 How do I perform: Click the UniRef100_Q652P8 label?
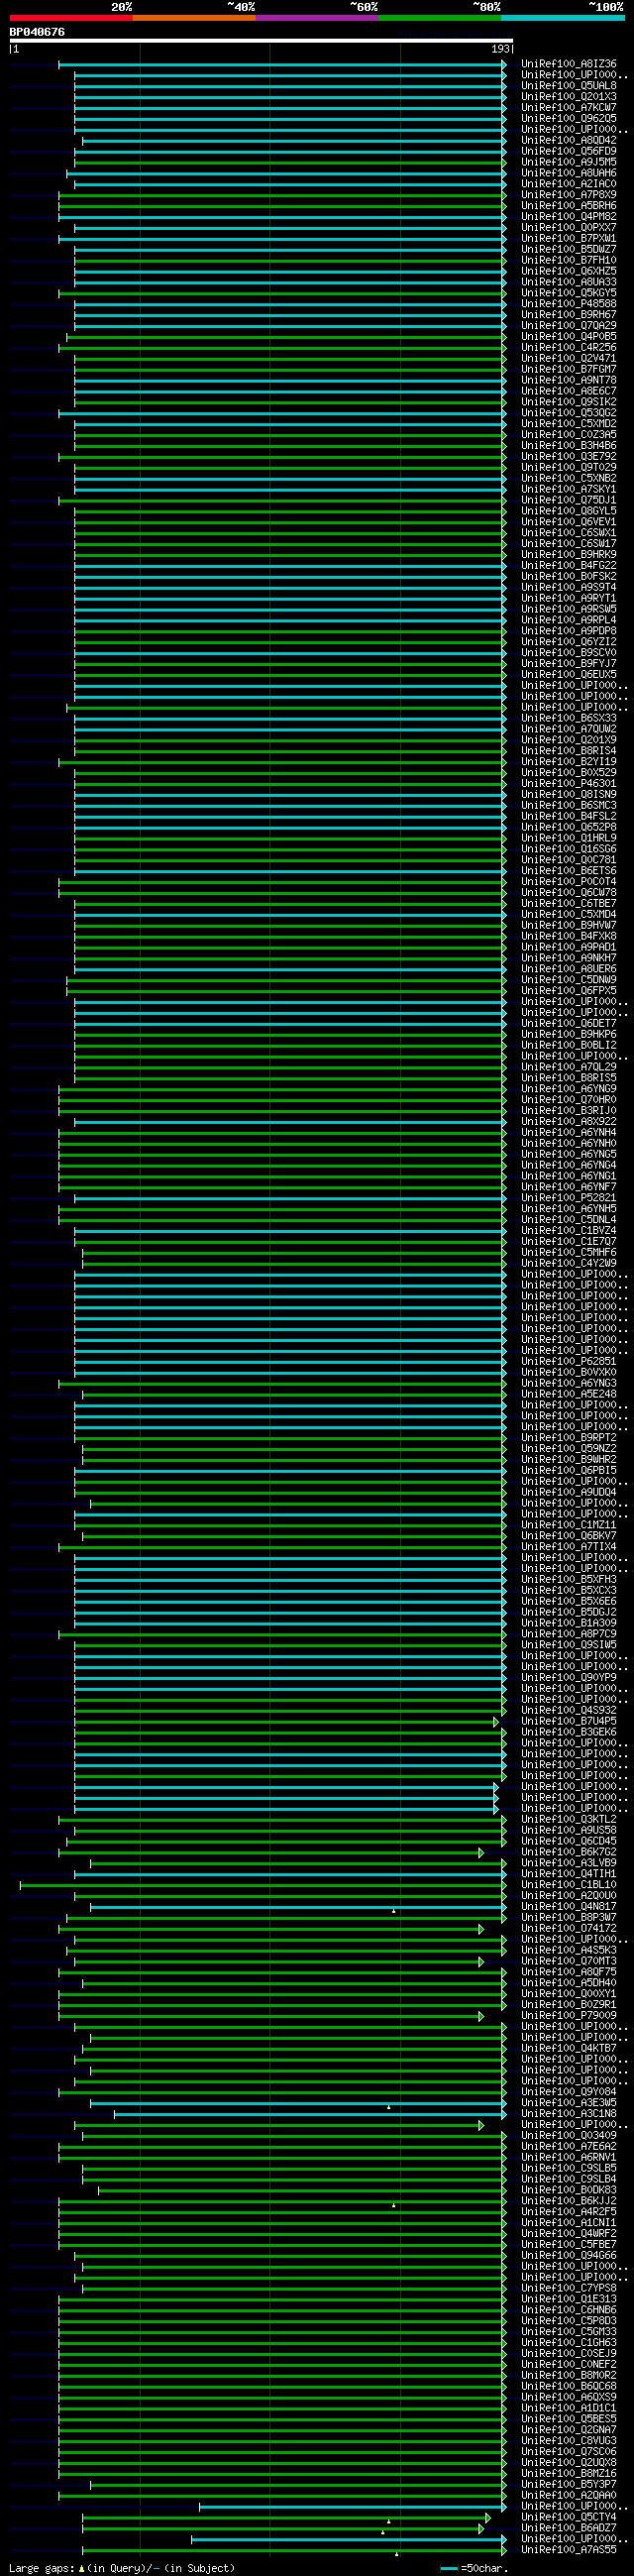coord(569,827)
